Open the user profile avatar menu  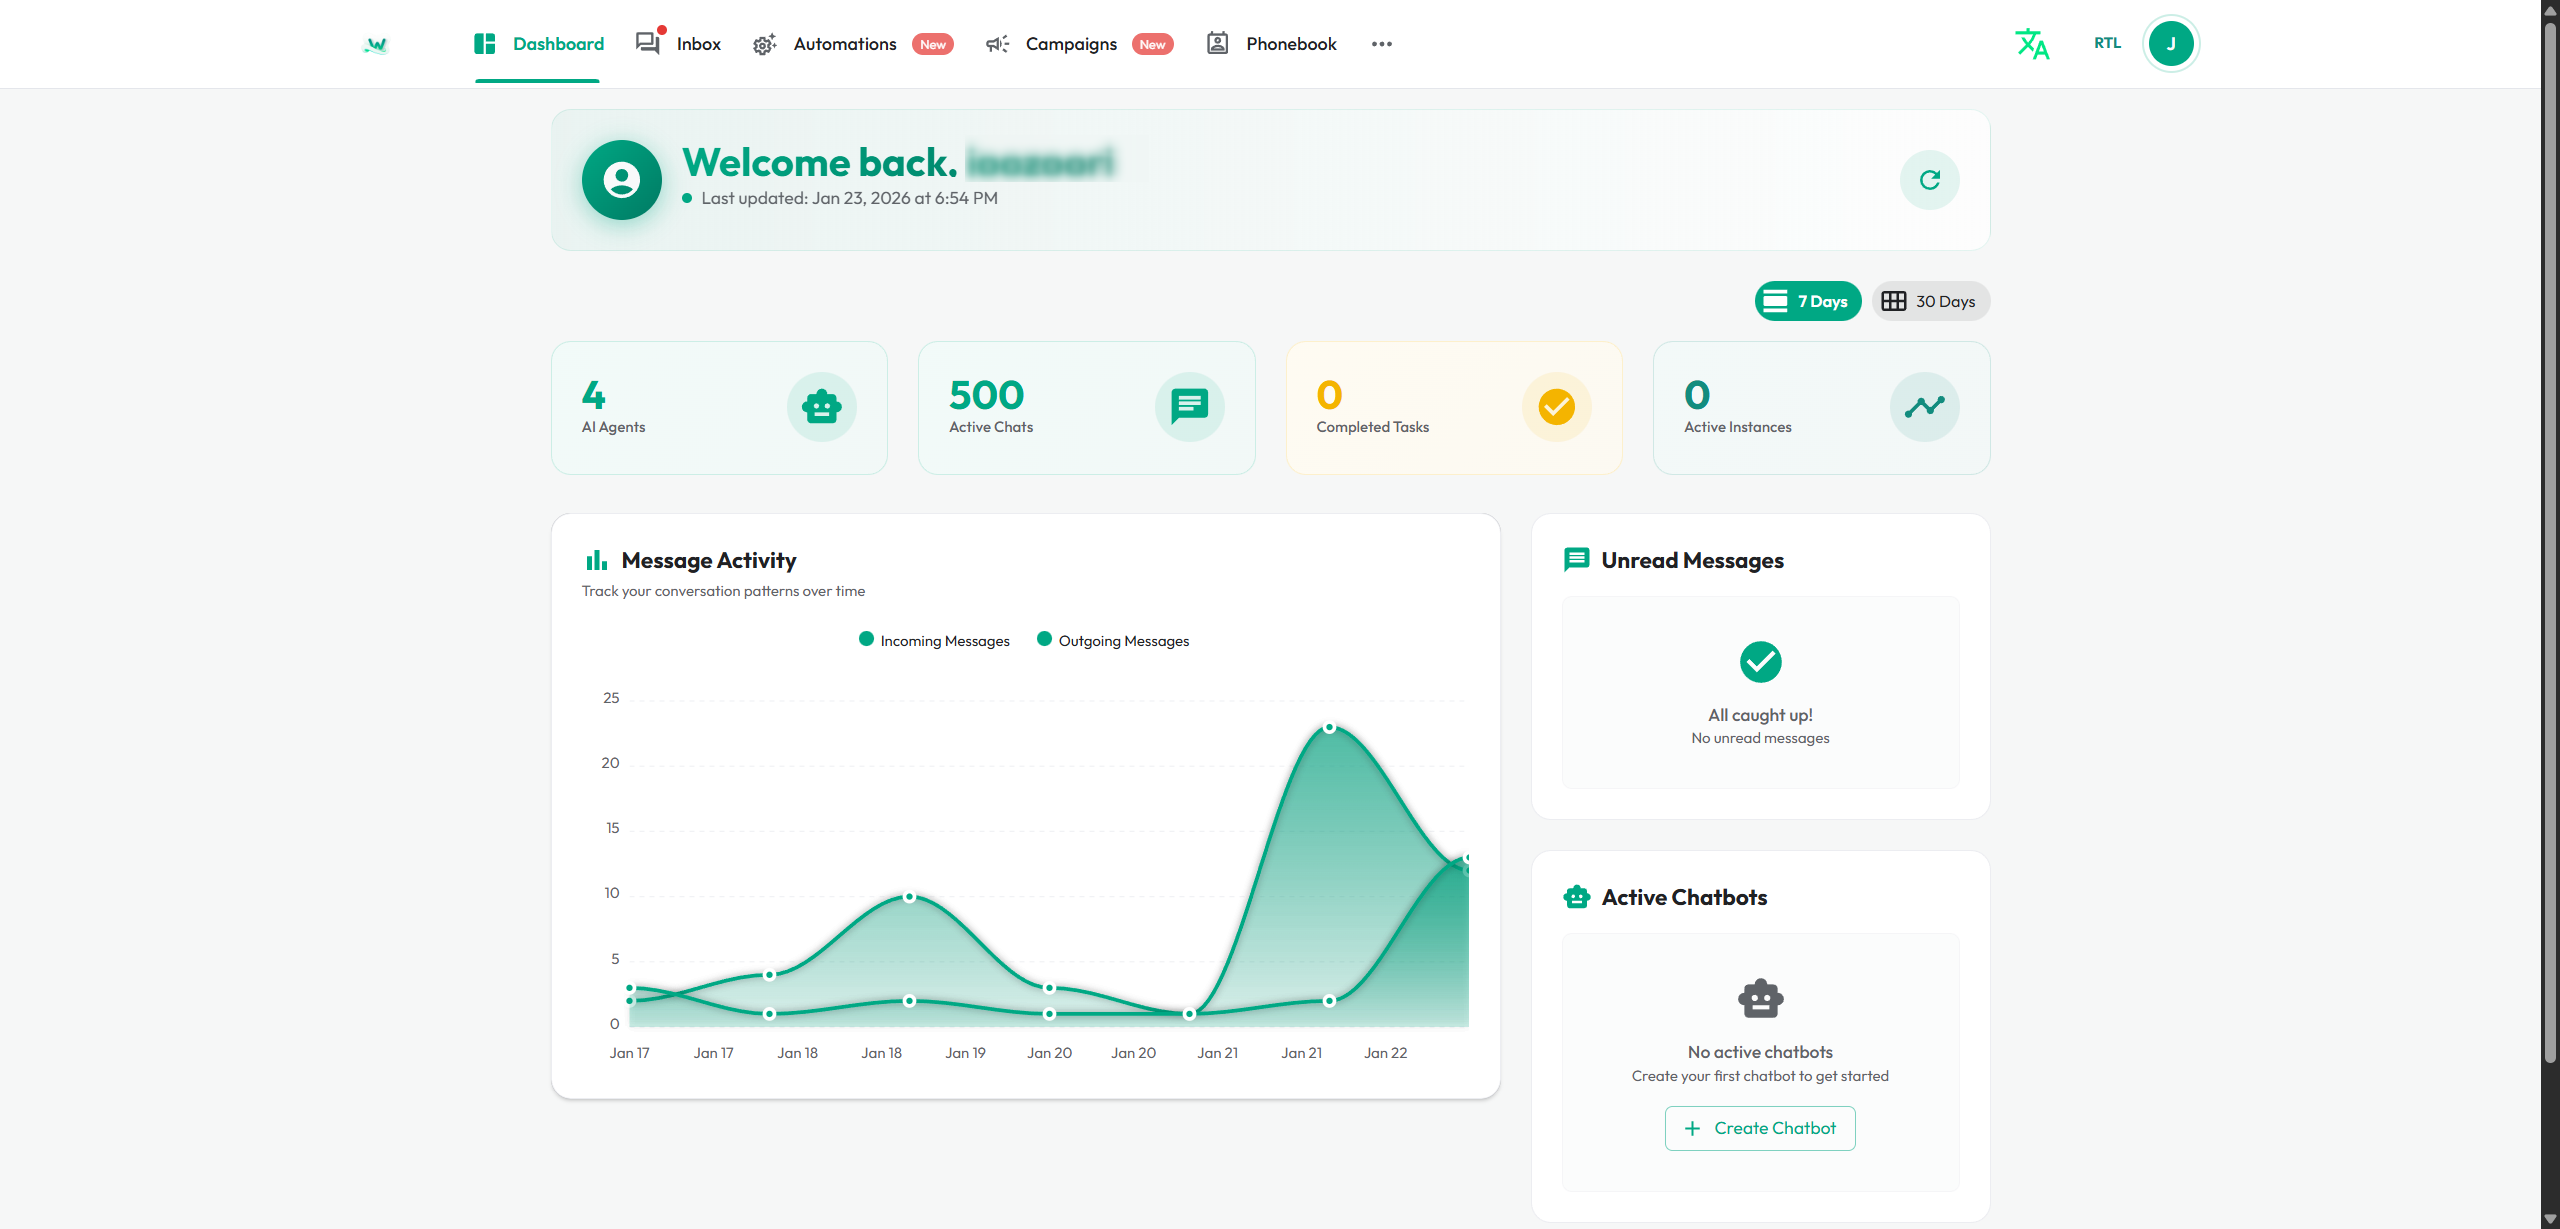click(x=2170, y=43)
